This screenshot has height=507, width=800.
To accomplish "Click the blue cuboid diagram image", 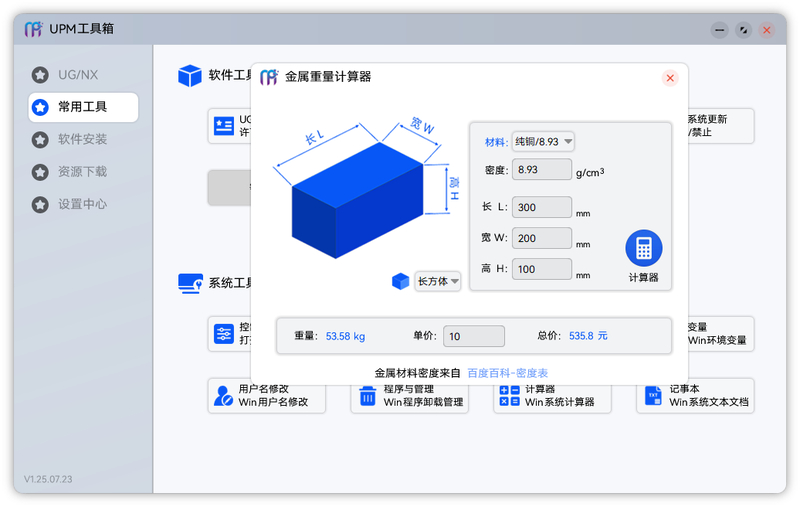I will click(x=358, y=200).
